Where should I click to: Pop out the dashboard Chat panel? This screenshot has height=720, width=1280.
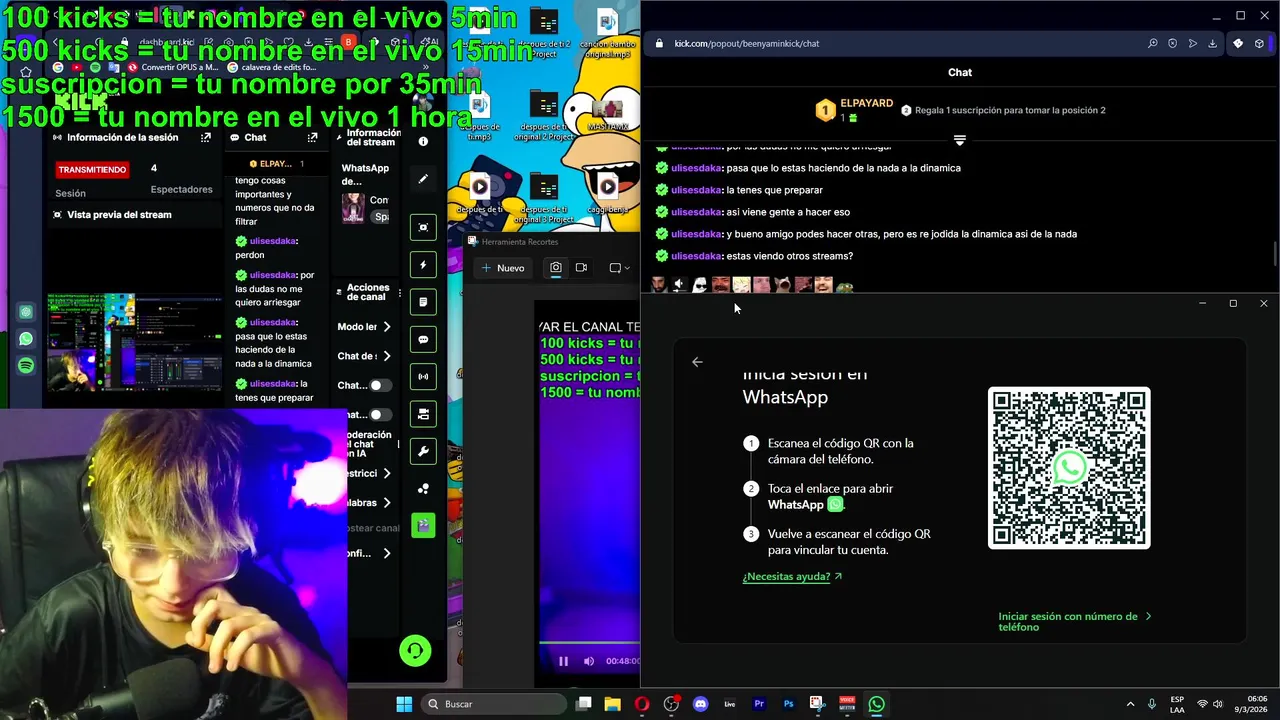coord(312,138)
